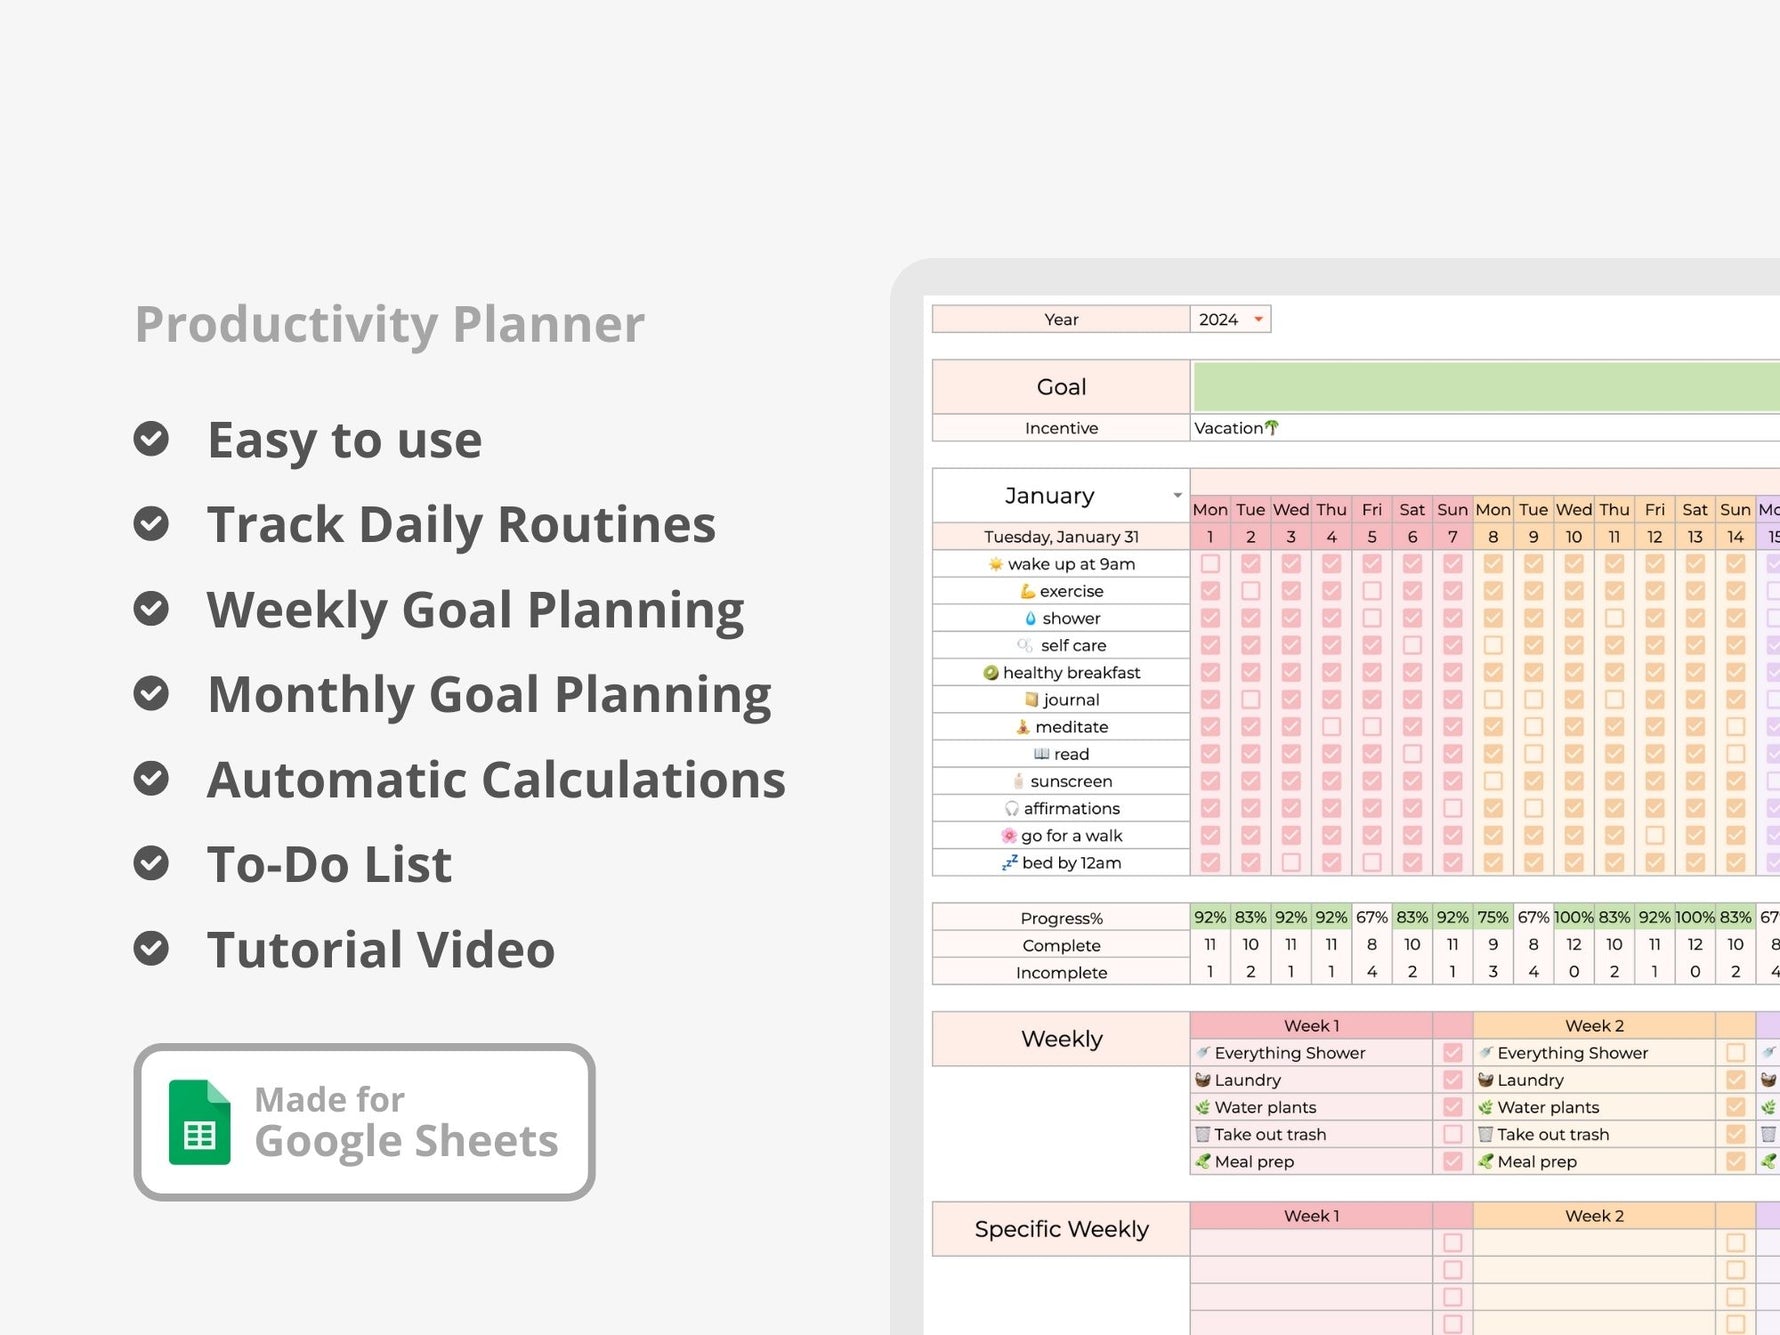Click the Made for Google Sheets badge
1780x1335 pixels.
tap(365, 1122)
